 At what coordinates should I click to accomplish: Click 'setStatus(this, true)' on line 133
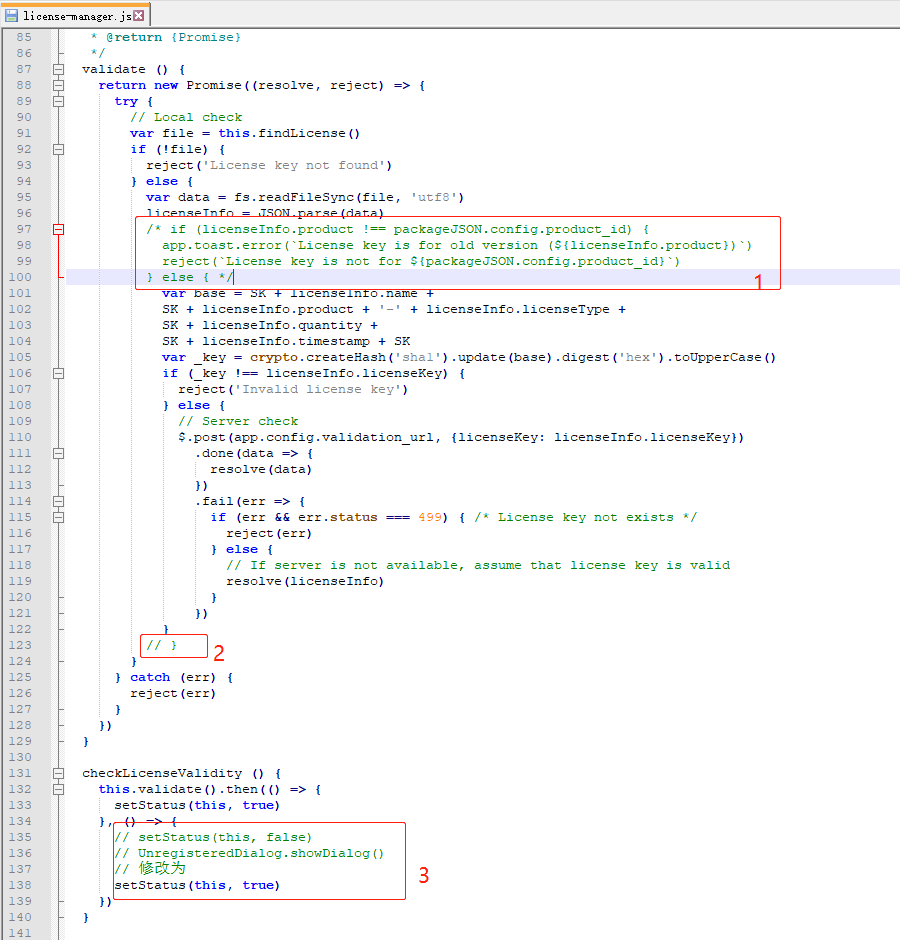(197, 806)
